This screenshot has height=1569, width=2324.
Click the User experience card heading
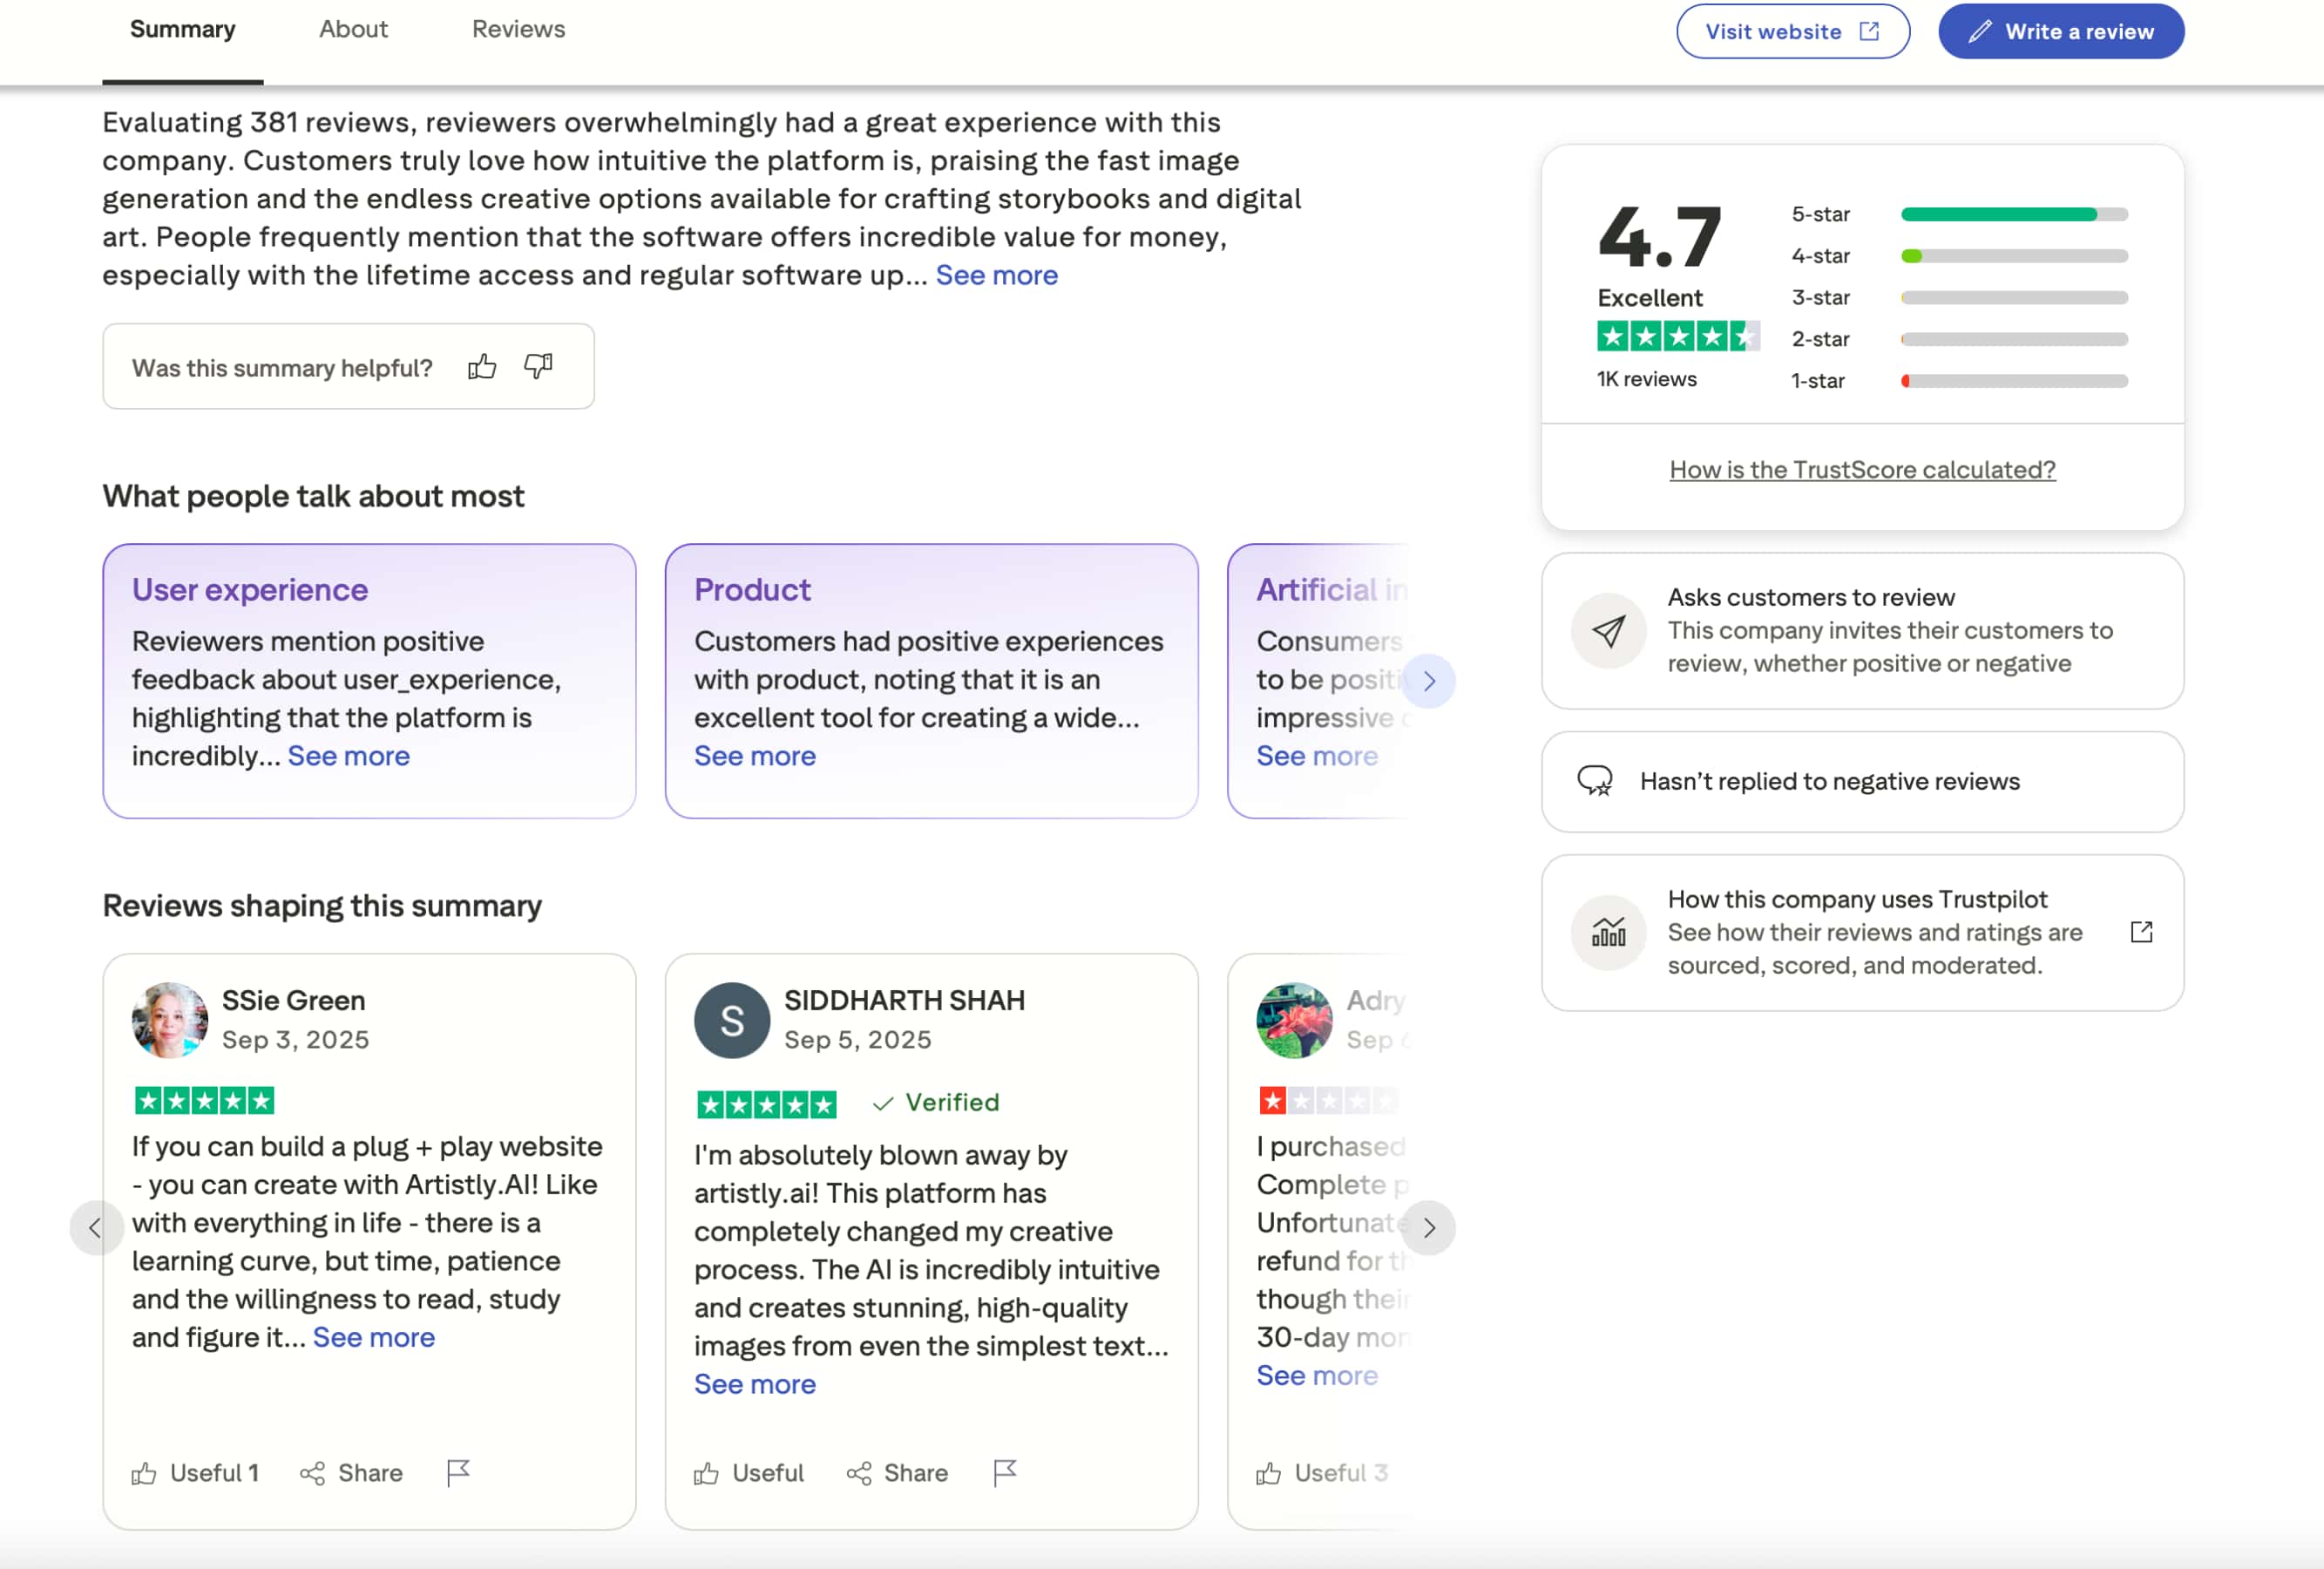(x=250, y=590)
